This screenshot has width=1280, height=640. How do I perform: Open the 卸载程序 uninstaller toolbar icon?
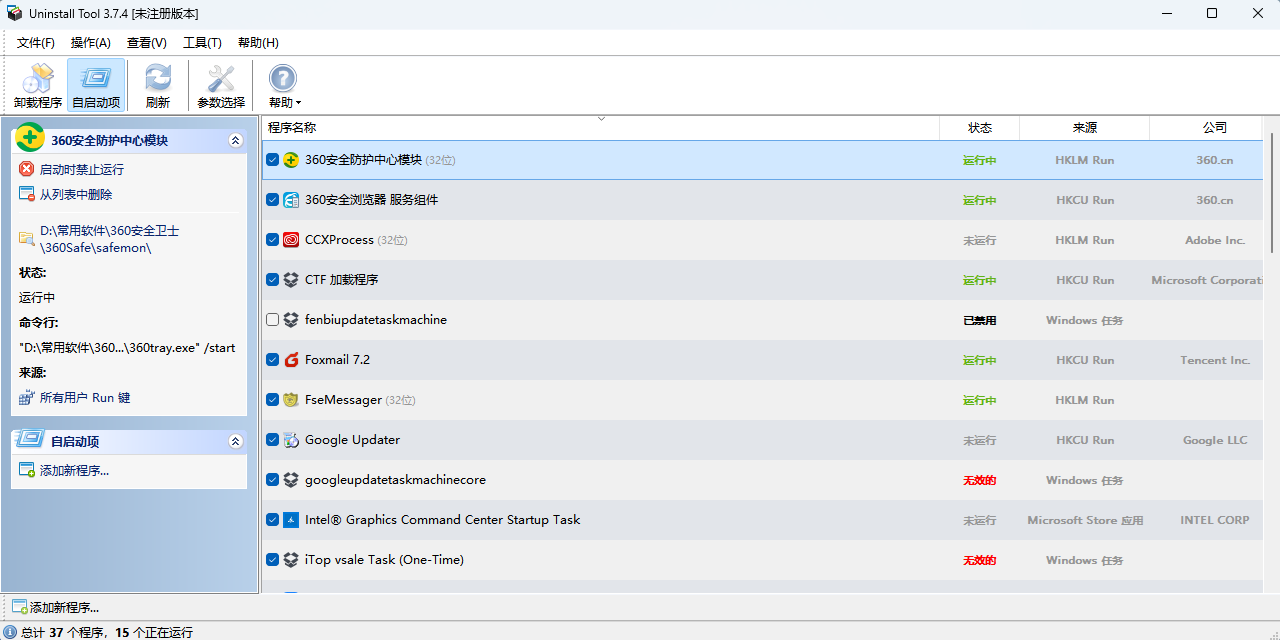coord(37,80)
